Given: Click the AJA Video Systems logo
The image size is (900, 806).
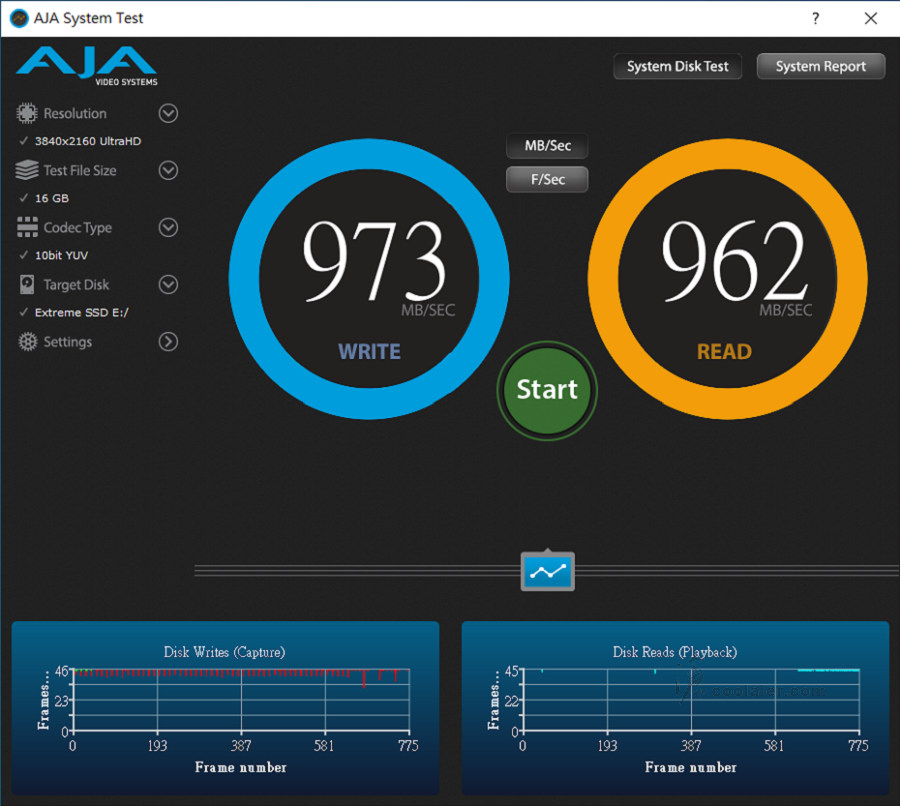Looking at the screenshot, I should pyautogui.click(x=86, y=66).
